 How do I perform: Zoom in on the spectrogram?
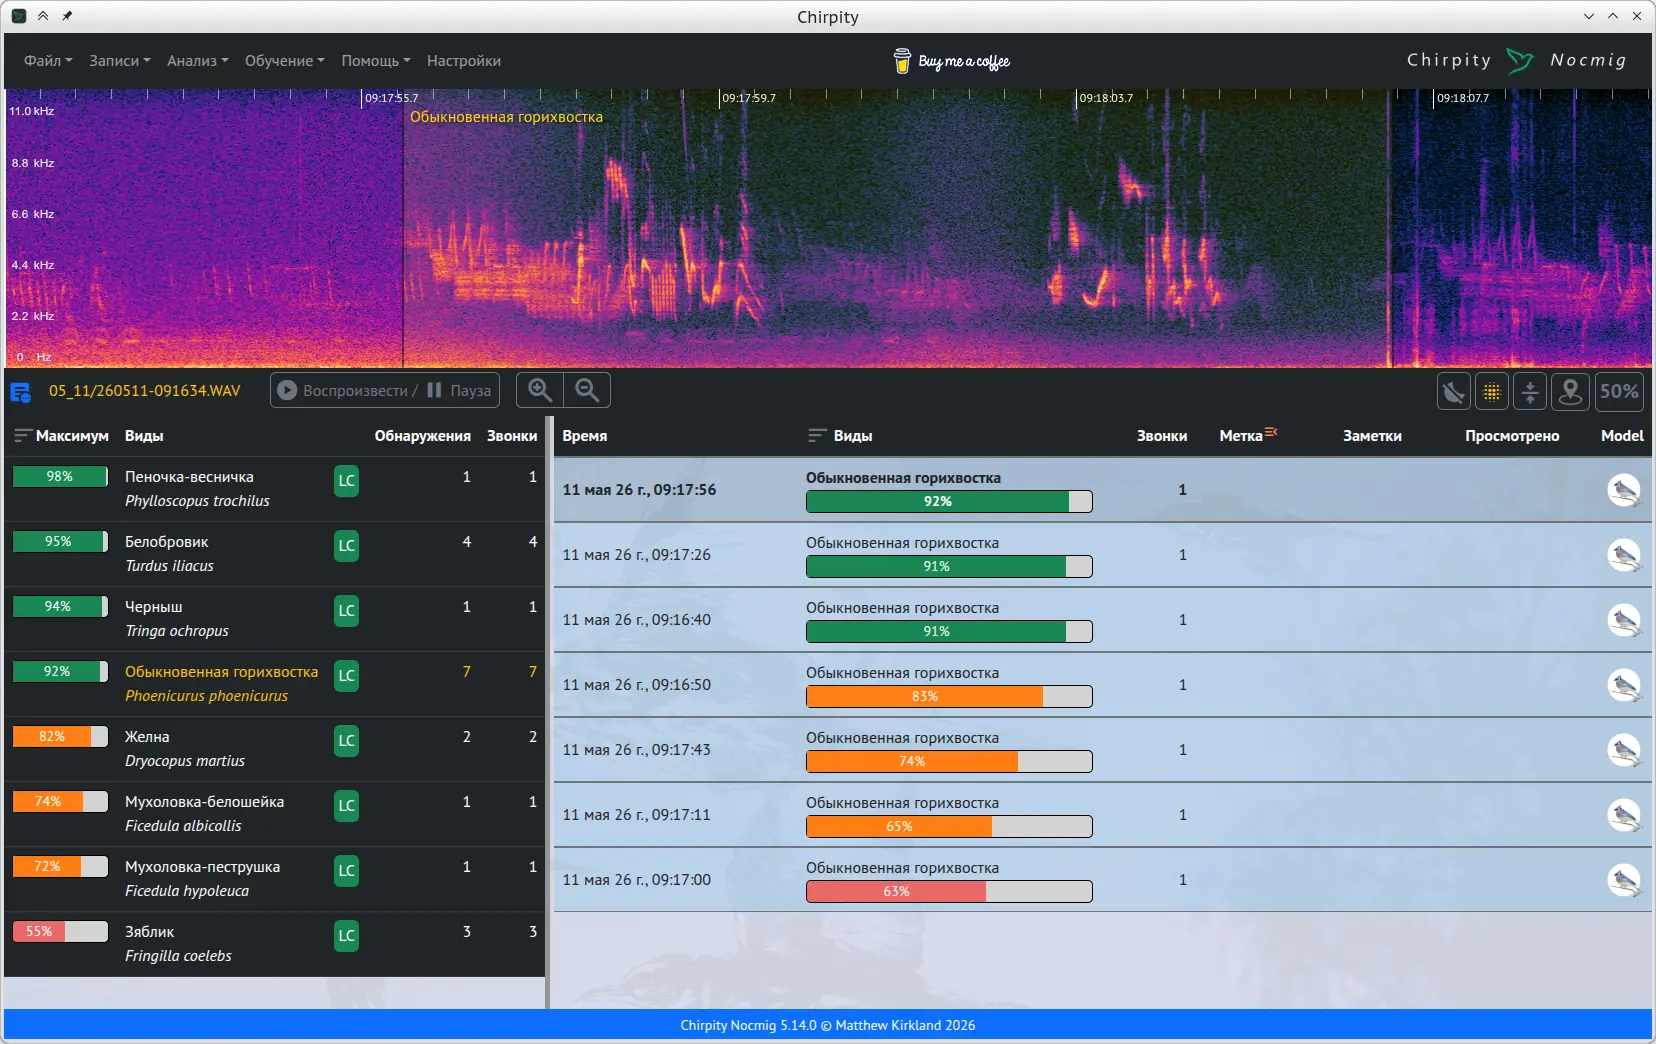540,390
